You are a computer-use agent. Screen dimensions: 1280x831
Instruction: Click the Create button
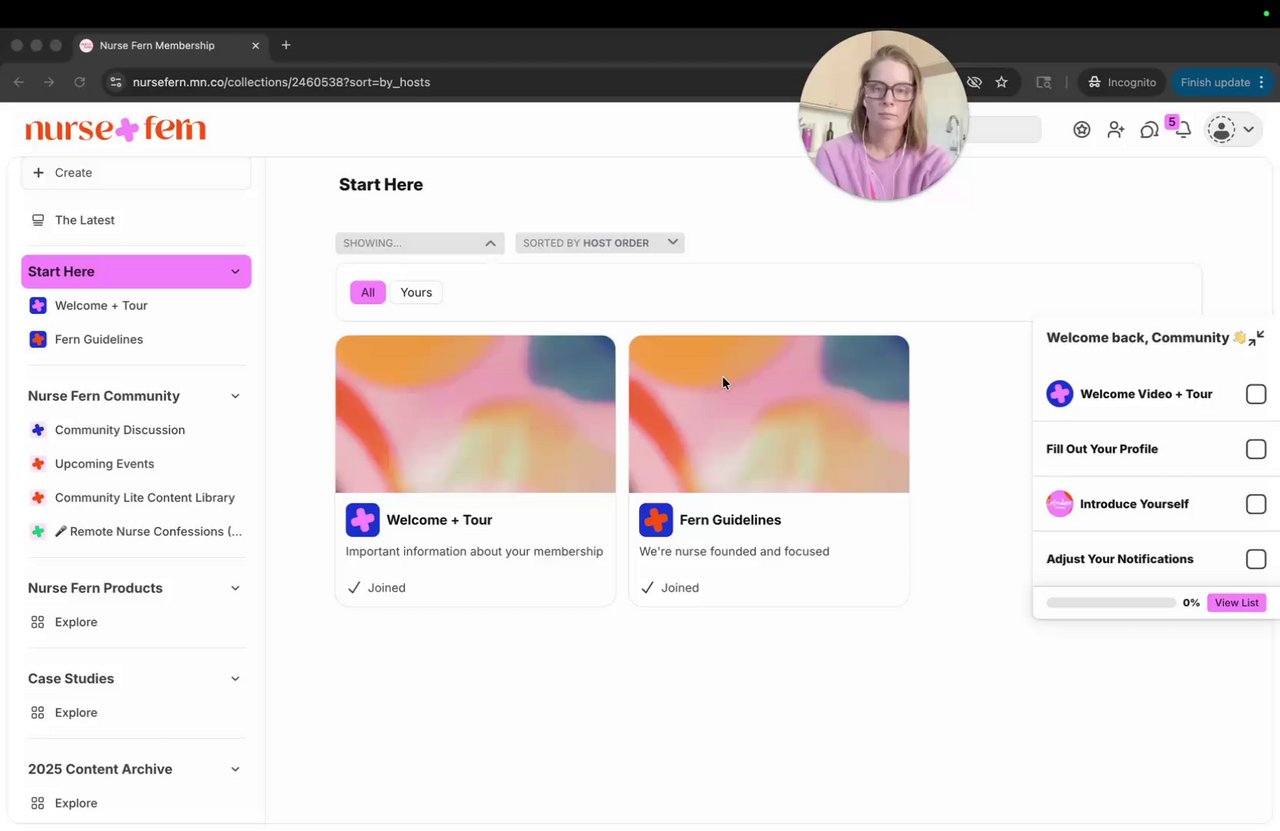pyautogui.click(x=136, y=173)
